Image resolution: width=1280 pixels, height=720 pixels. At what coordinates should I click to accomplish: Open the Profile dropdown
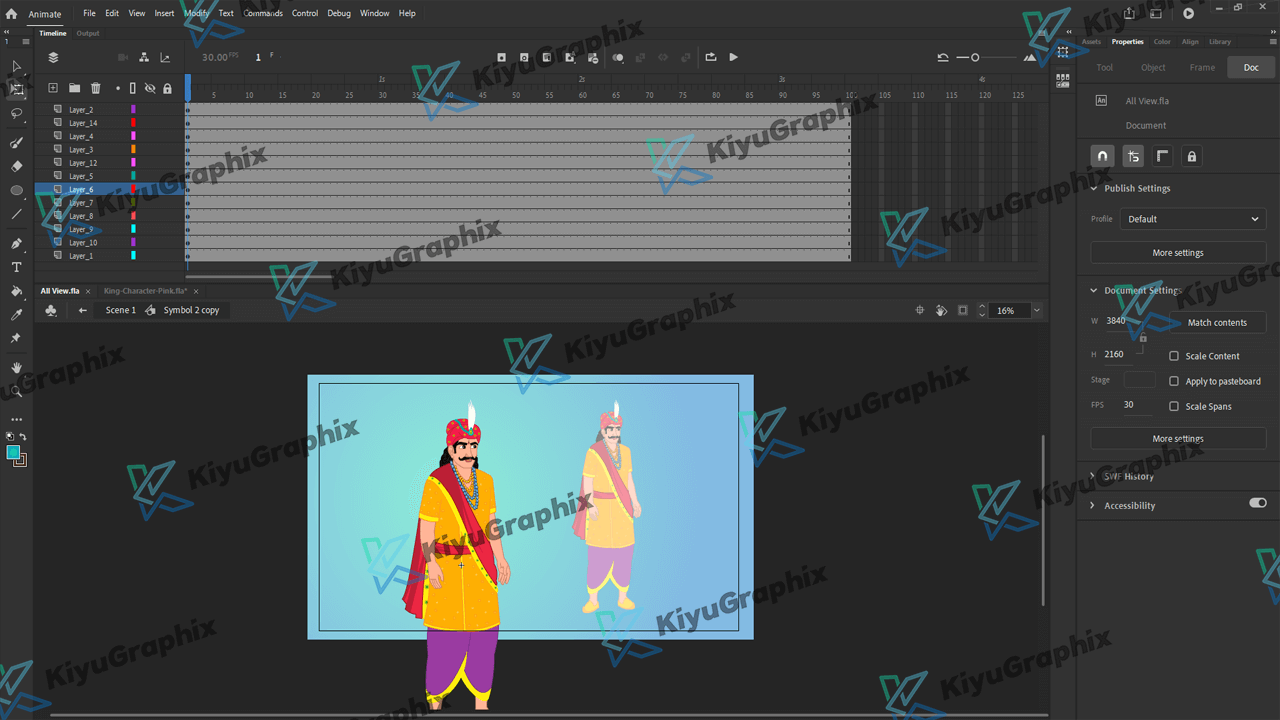click(1192, 219)
